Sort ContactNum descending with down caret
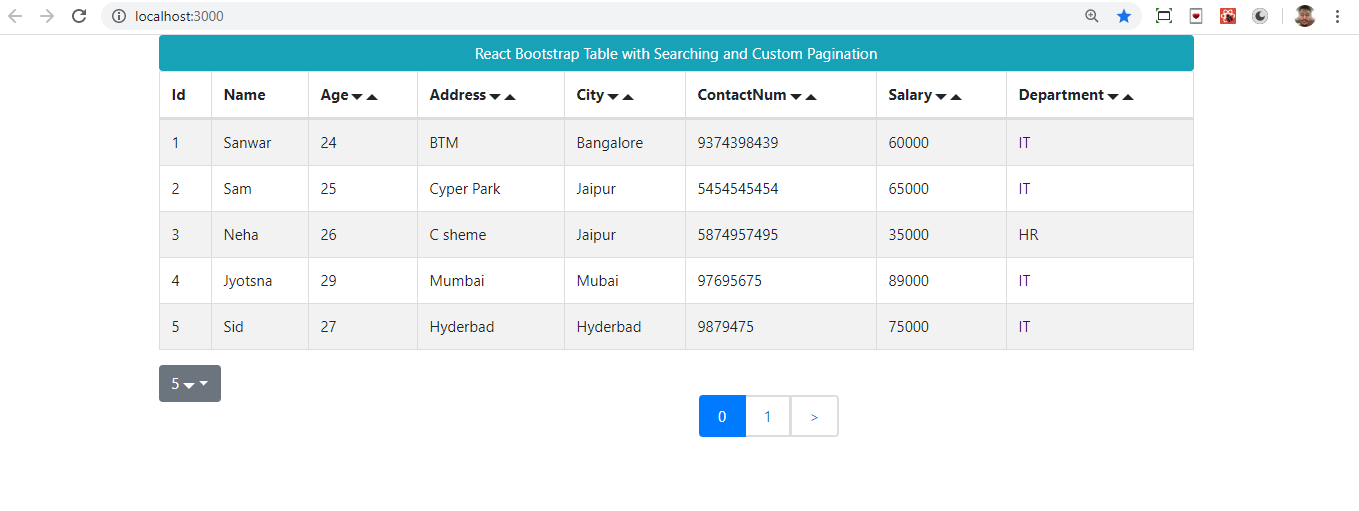The height and width of the screenshot is (511, 1359). [796, 97]
